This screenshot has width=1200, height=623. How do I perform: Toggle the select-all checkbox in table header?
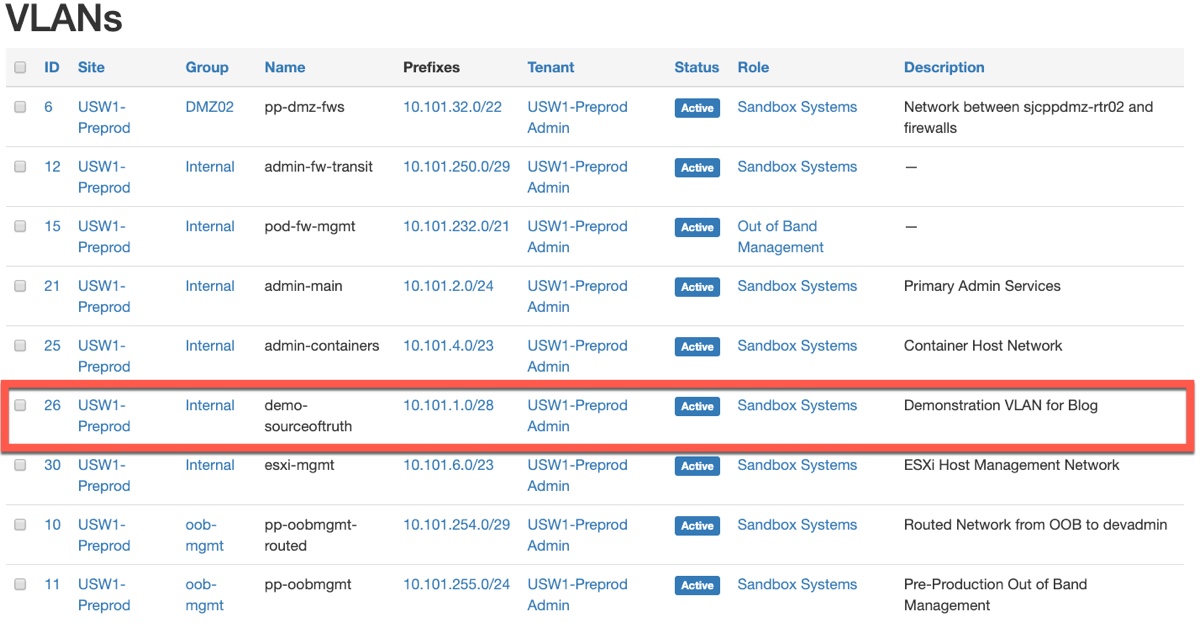[x=20, y=68]
